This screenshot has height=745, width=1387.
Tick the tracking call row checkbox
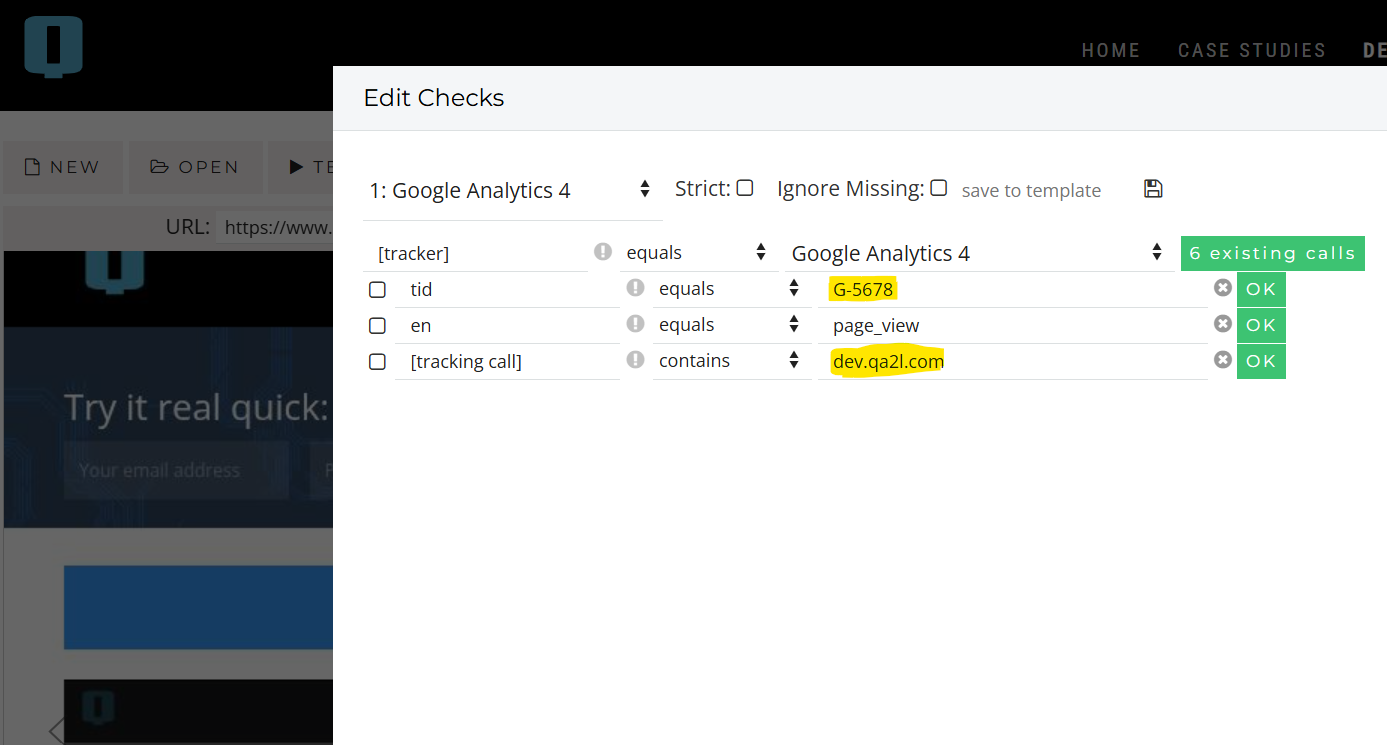click(377, 362)
